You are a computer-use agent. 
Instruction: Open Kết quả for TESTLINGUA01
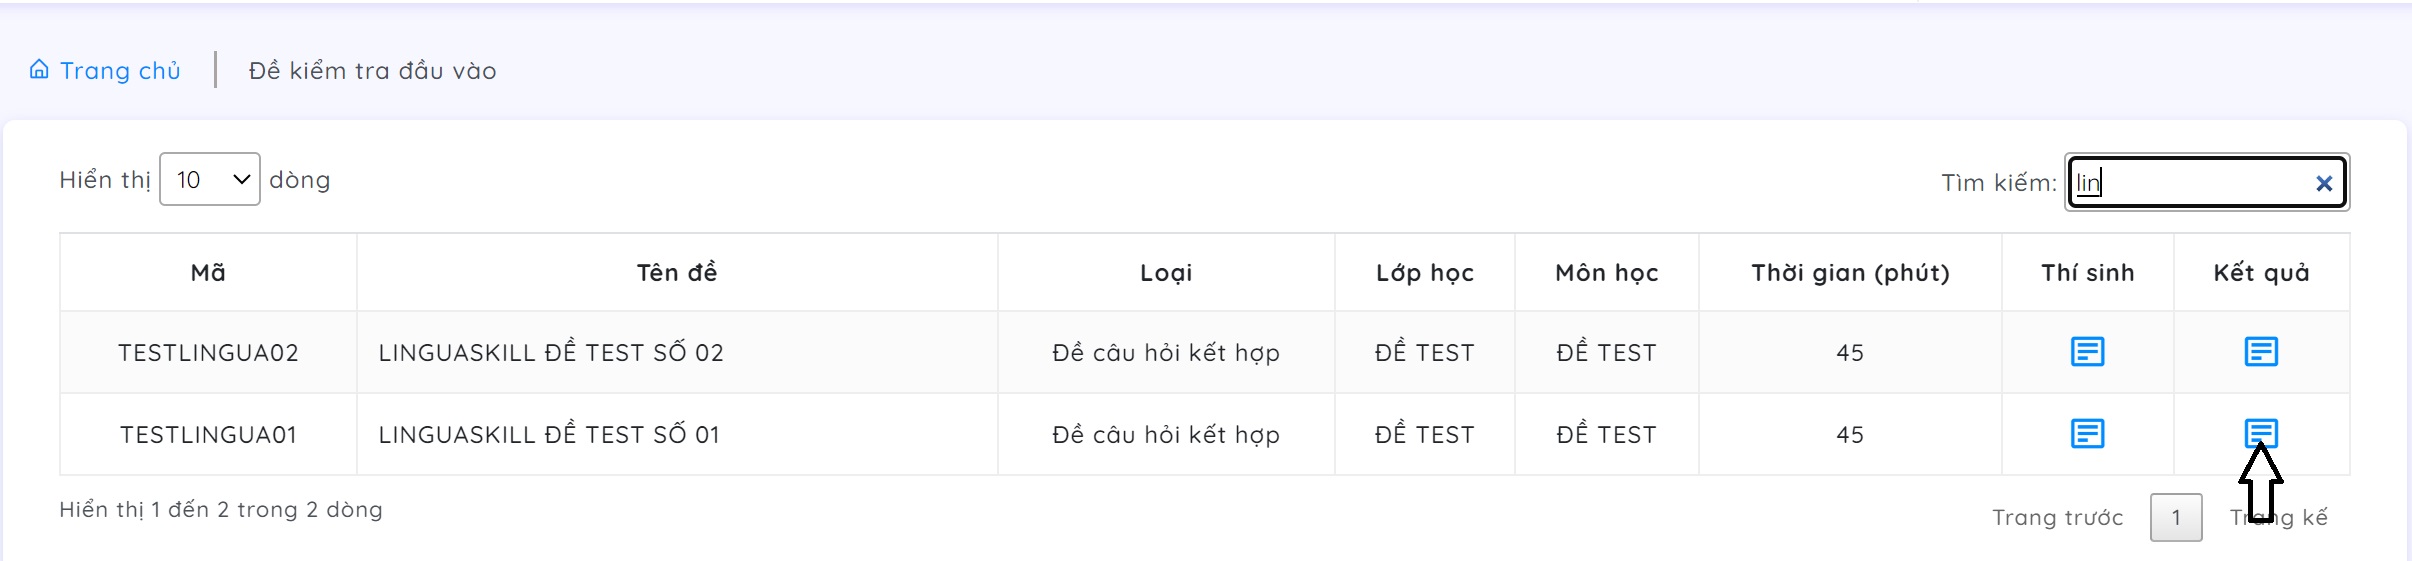[x=2261, y=432]
